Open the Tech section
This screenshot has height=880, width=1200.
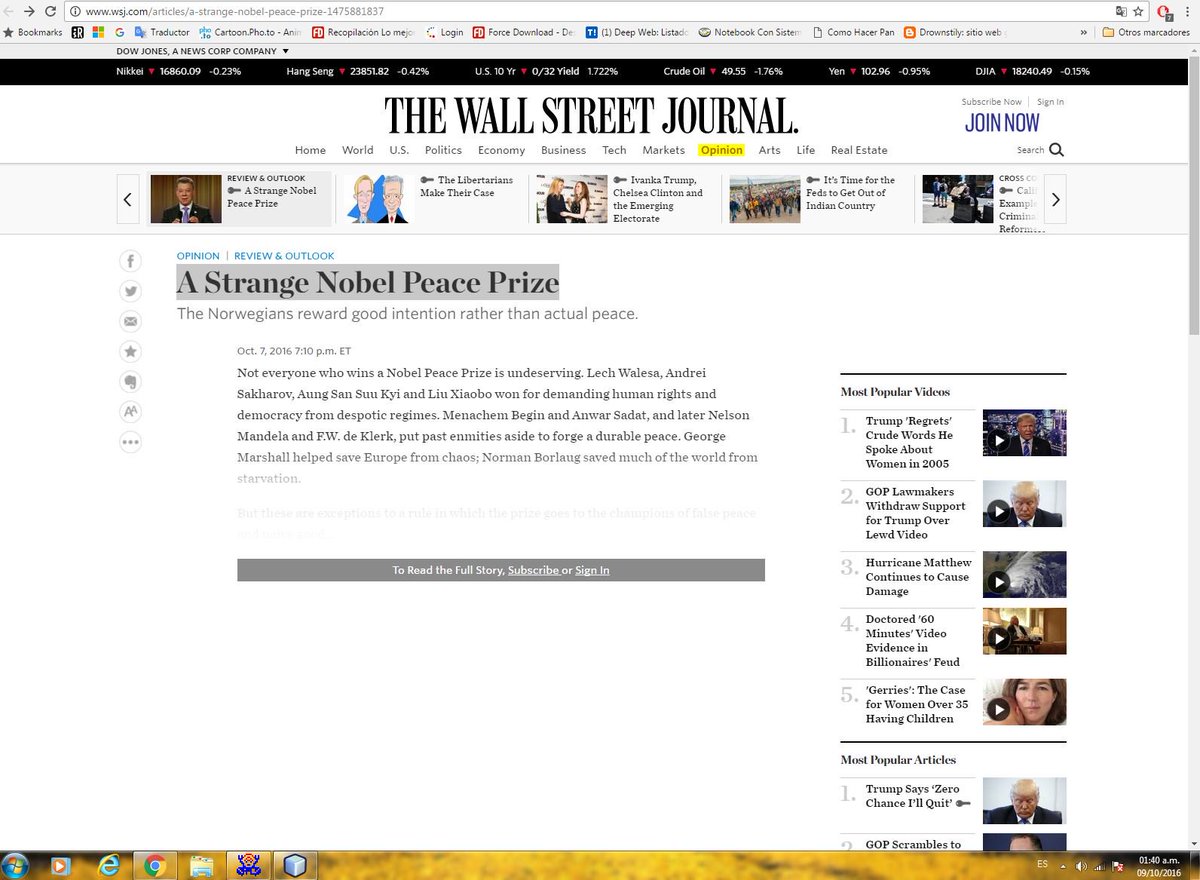pyautogui.click(x=614, y=150)
